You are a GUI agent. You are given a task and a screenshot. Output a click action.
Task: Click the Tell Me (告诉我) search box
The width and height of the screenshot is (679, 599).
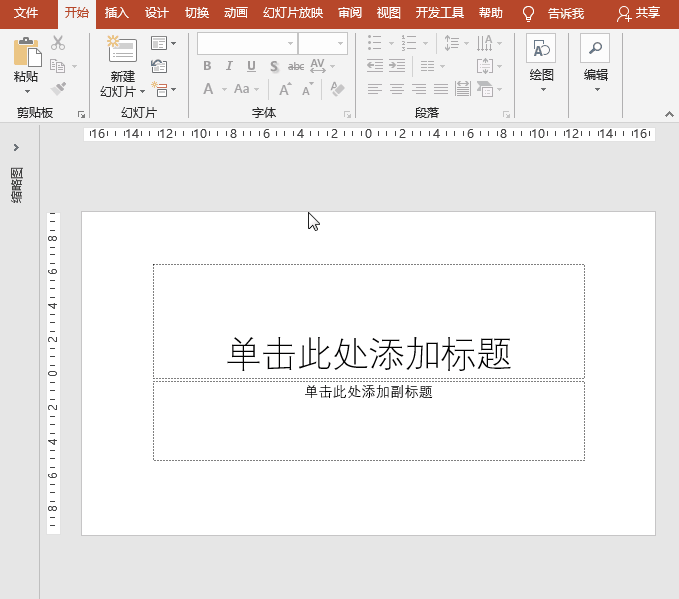pyautogui.click(x=554, y=13)
